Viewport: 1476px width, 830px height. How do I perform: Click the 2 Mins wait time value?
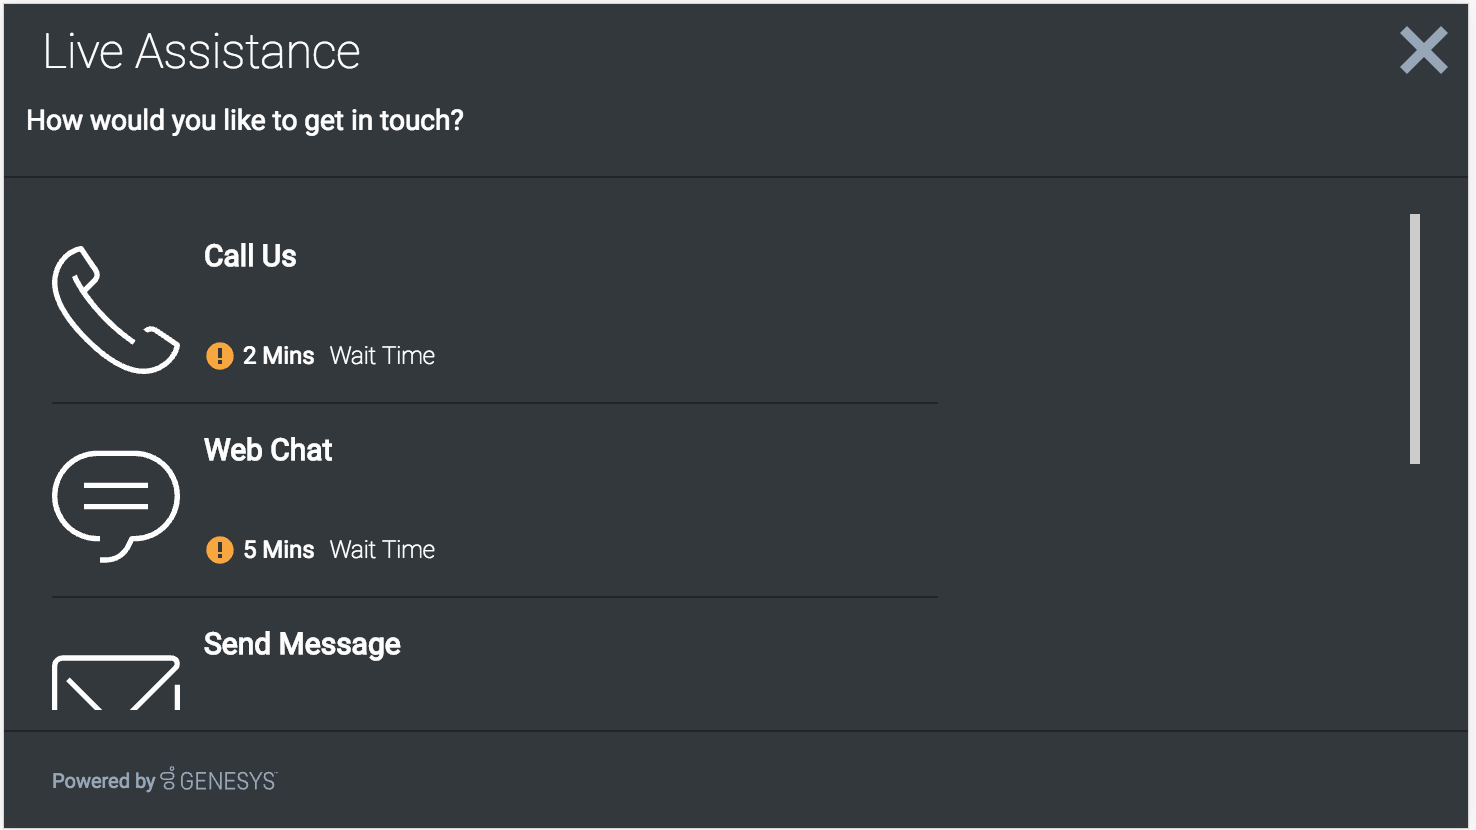(279, 356)
